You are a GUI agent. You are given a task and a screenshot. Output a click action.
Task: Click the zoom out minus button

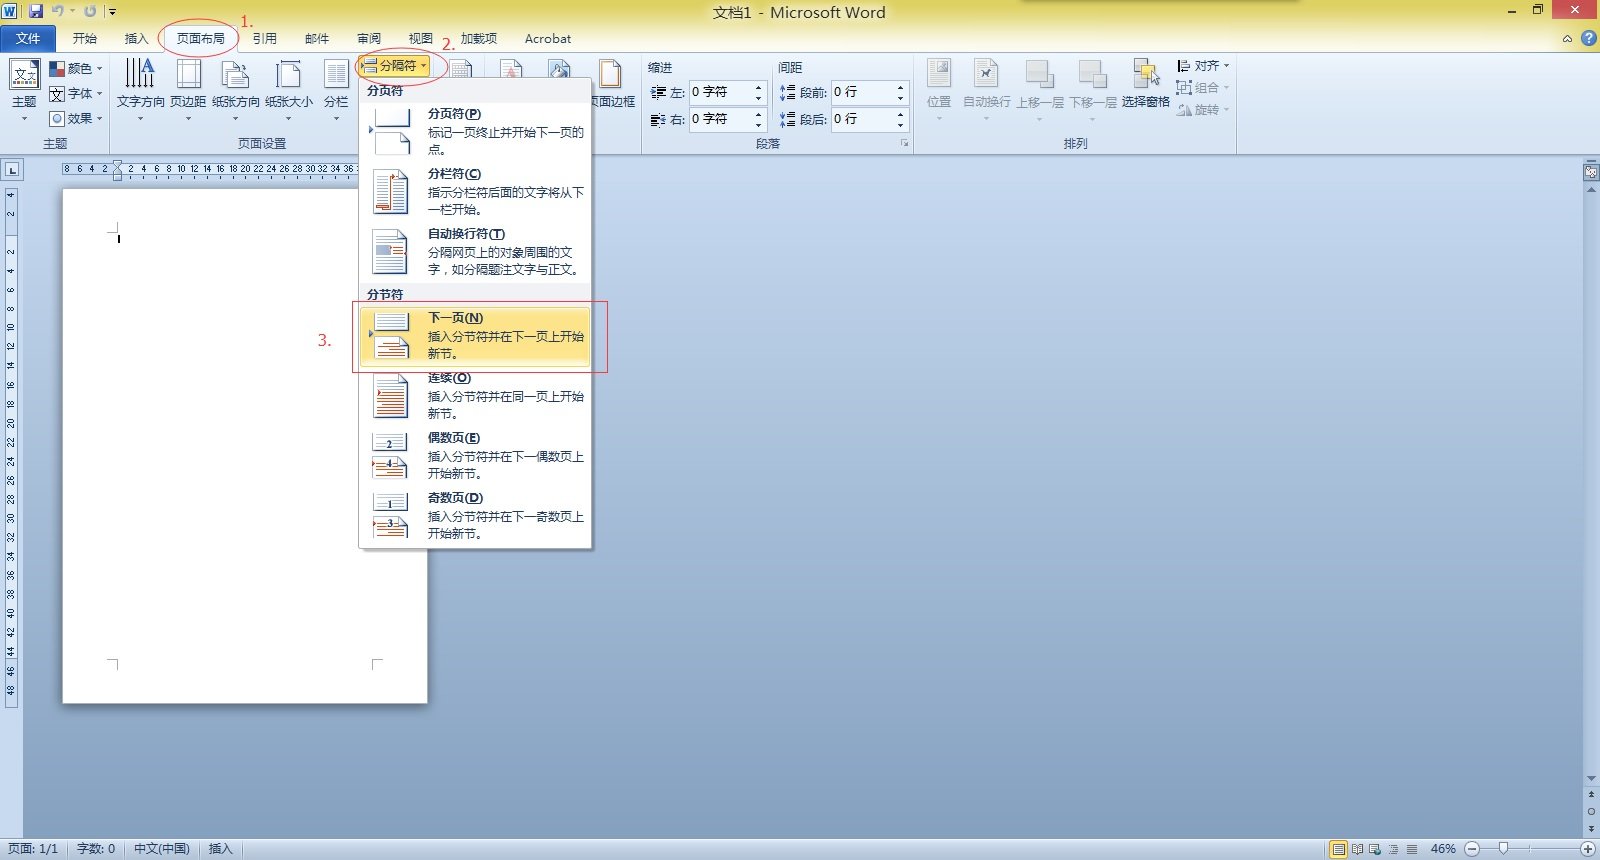point(1472,849)
